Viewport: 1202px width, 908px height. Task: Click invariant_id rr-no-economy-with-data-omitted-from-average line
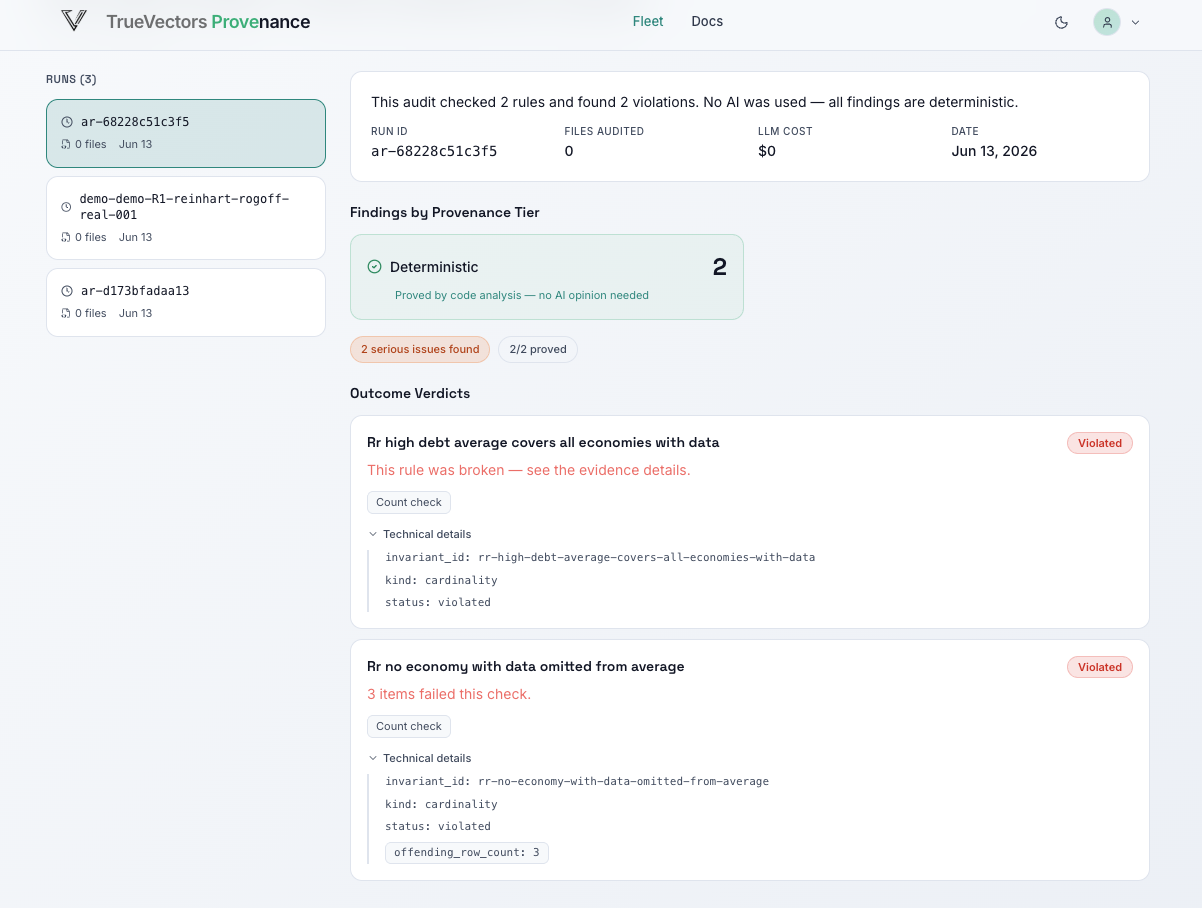(577, 781)
